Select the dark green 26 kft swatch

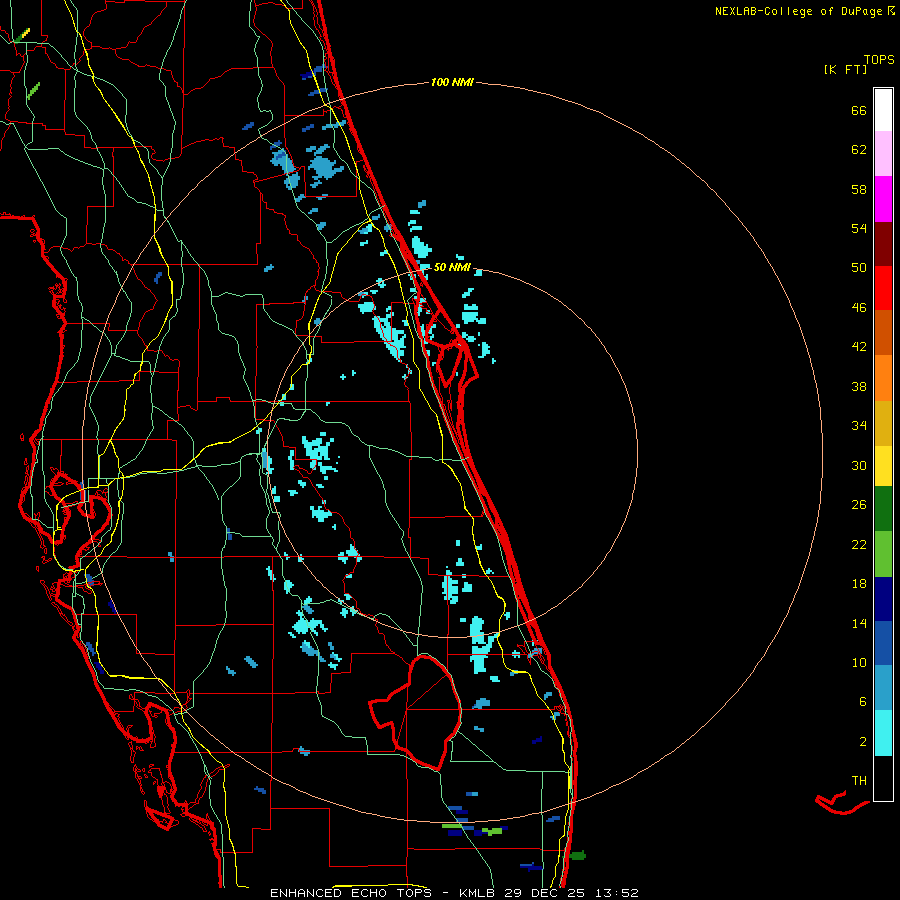click(883, 509)
